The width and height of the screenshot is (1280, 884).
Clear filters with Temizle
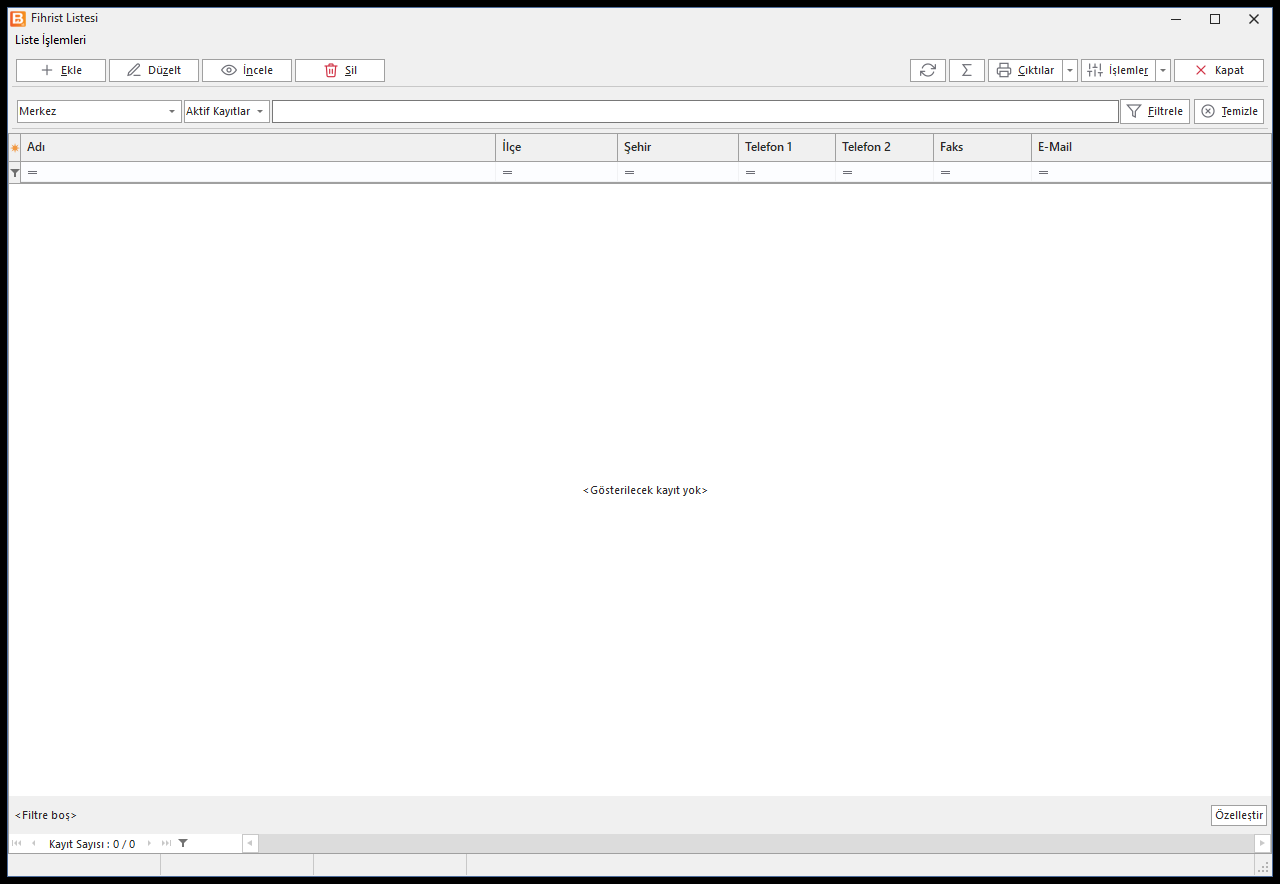pos(1229,111)
